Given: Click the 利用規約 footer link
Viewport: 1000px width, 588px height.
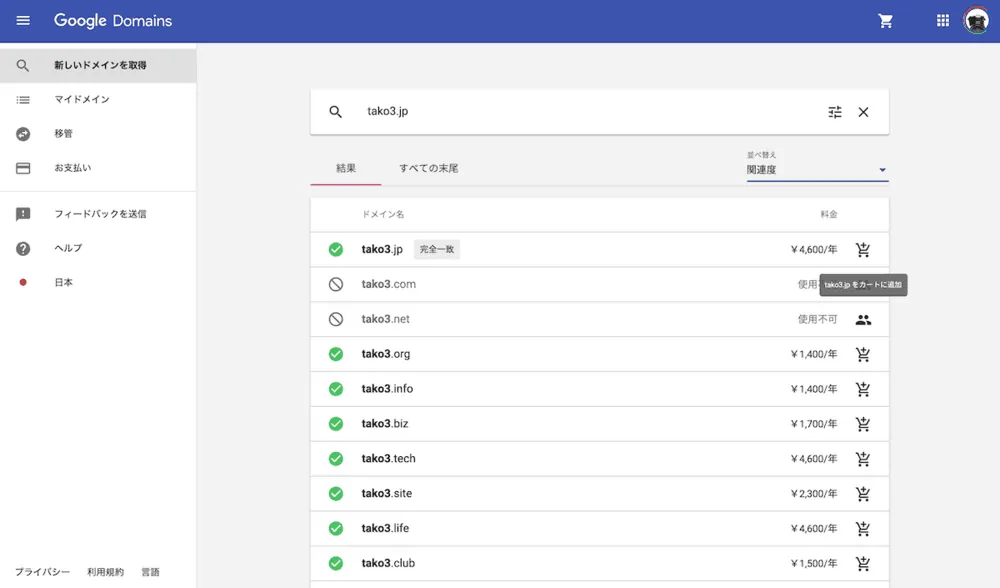Looking at the screenshot, I should (106, 571).
